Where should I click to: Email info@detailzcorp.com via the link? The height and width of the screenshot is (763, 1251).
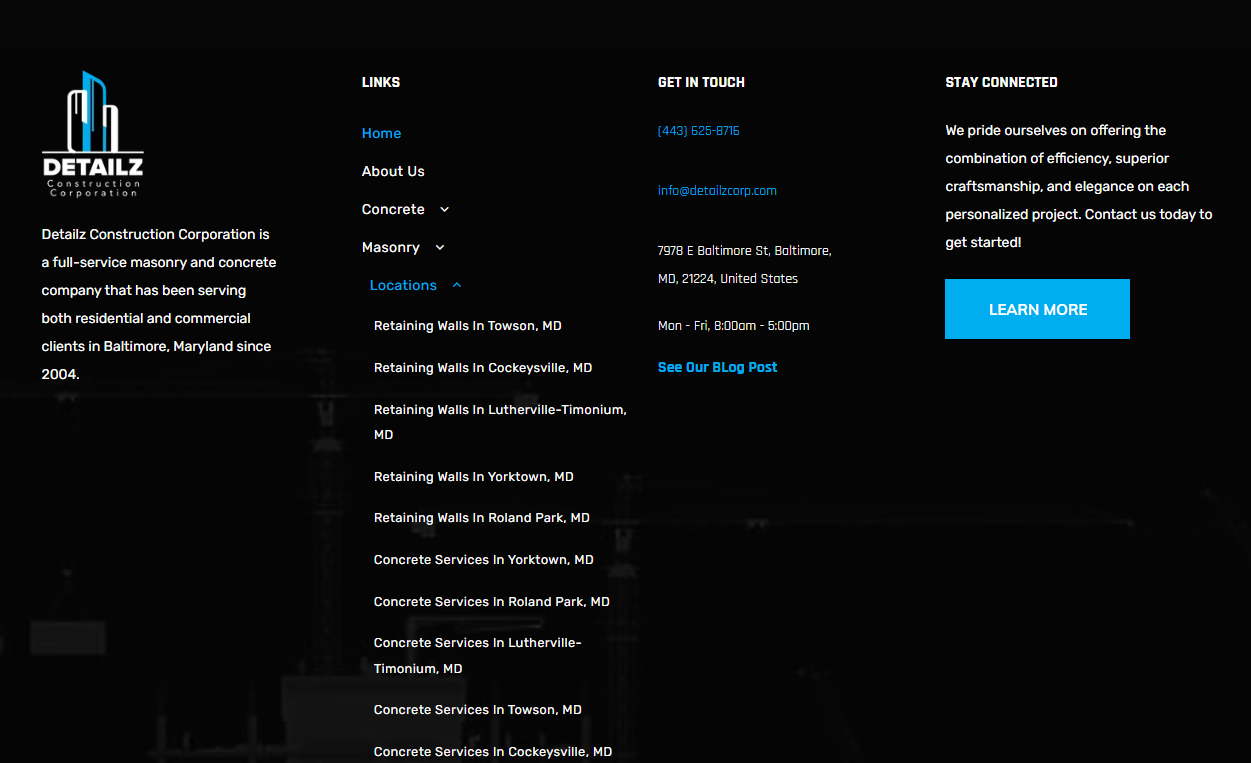(717, 191)
